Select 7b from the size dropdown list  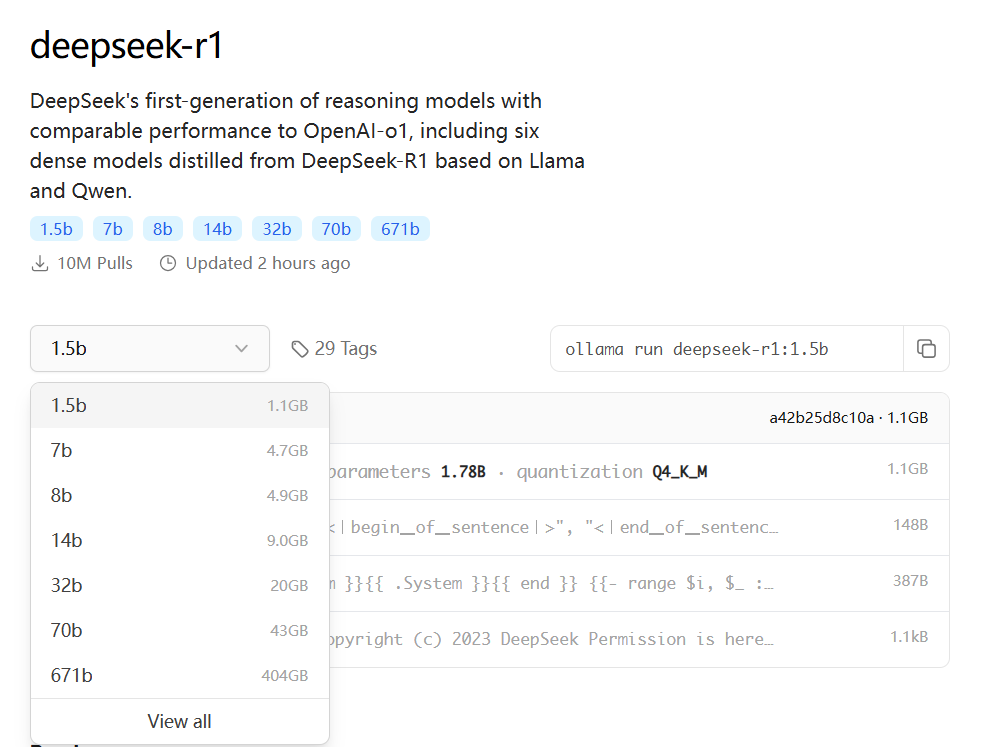[x=61, y=450]
